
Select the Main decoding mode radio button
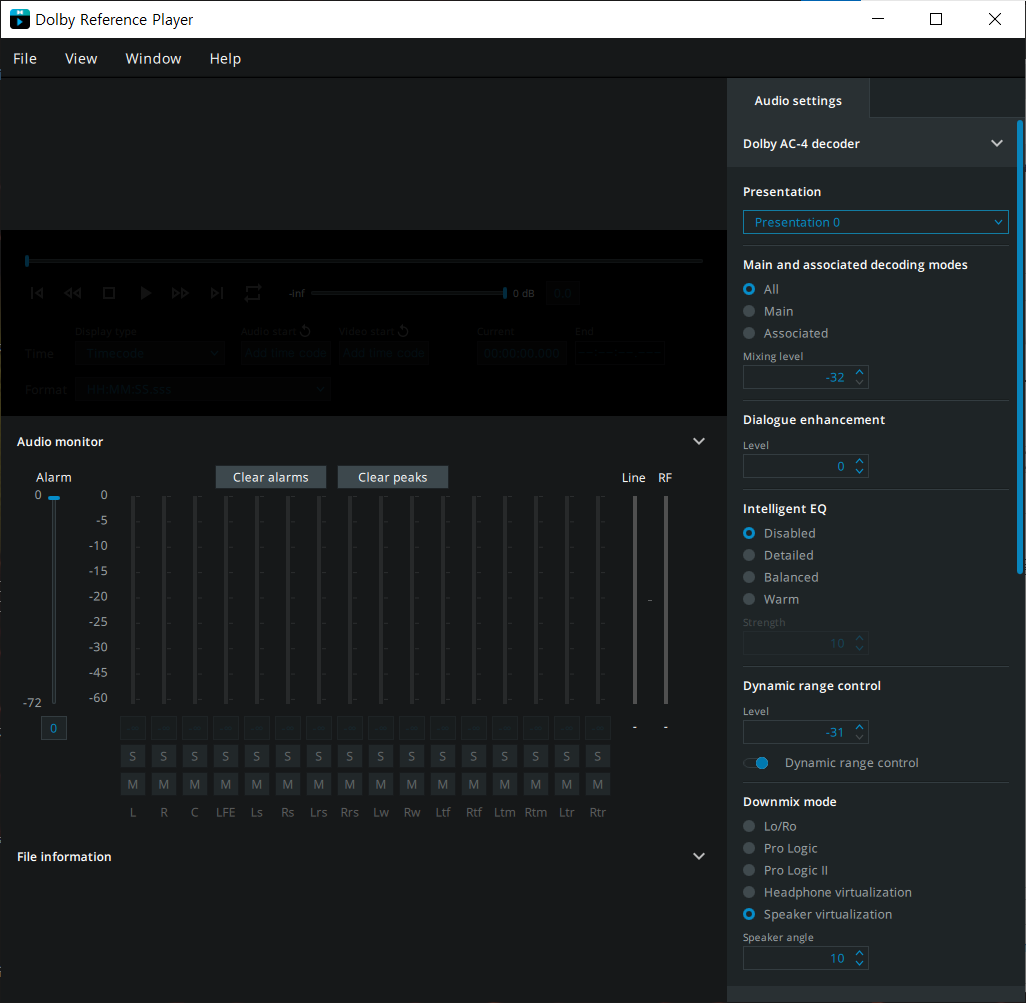749,311
